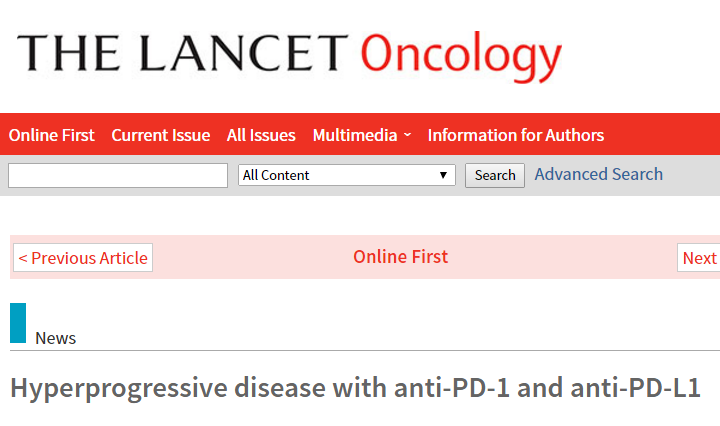
Task: Click The Lancet Oncology logo
Action: [289, 56]
